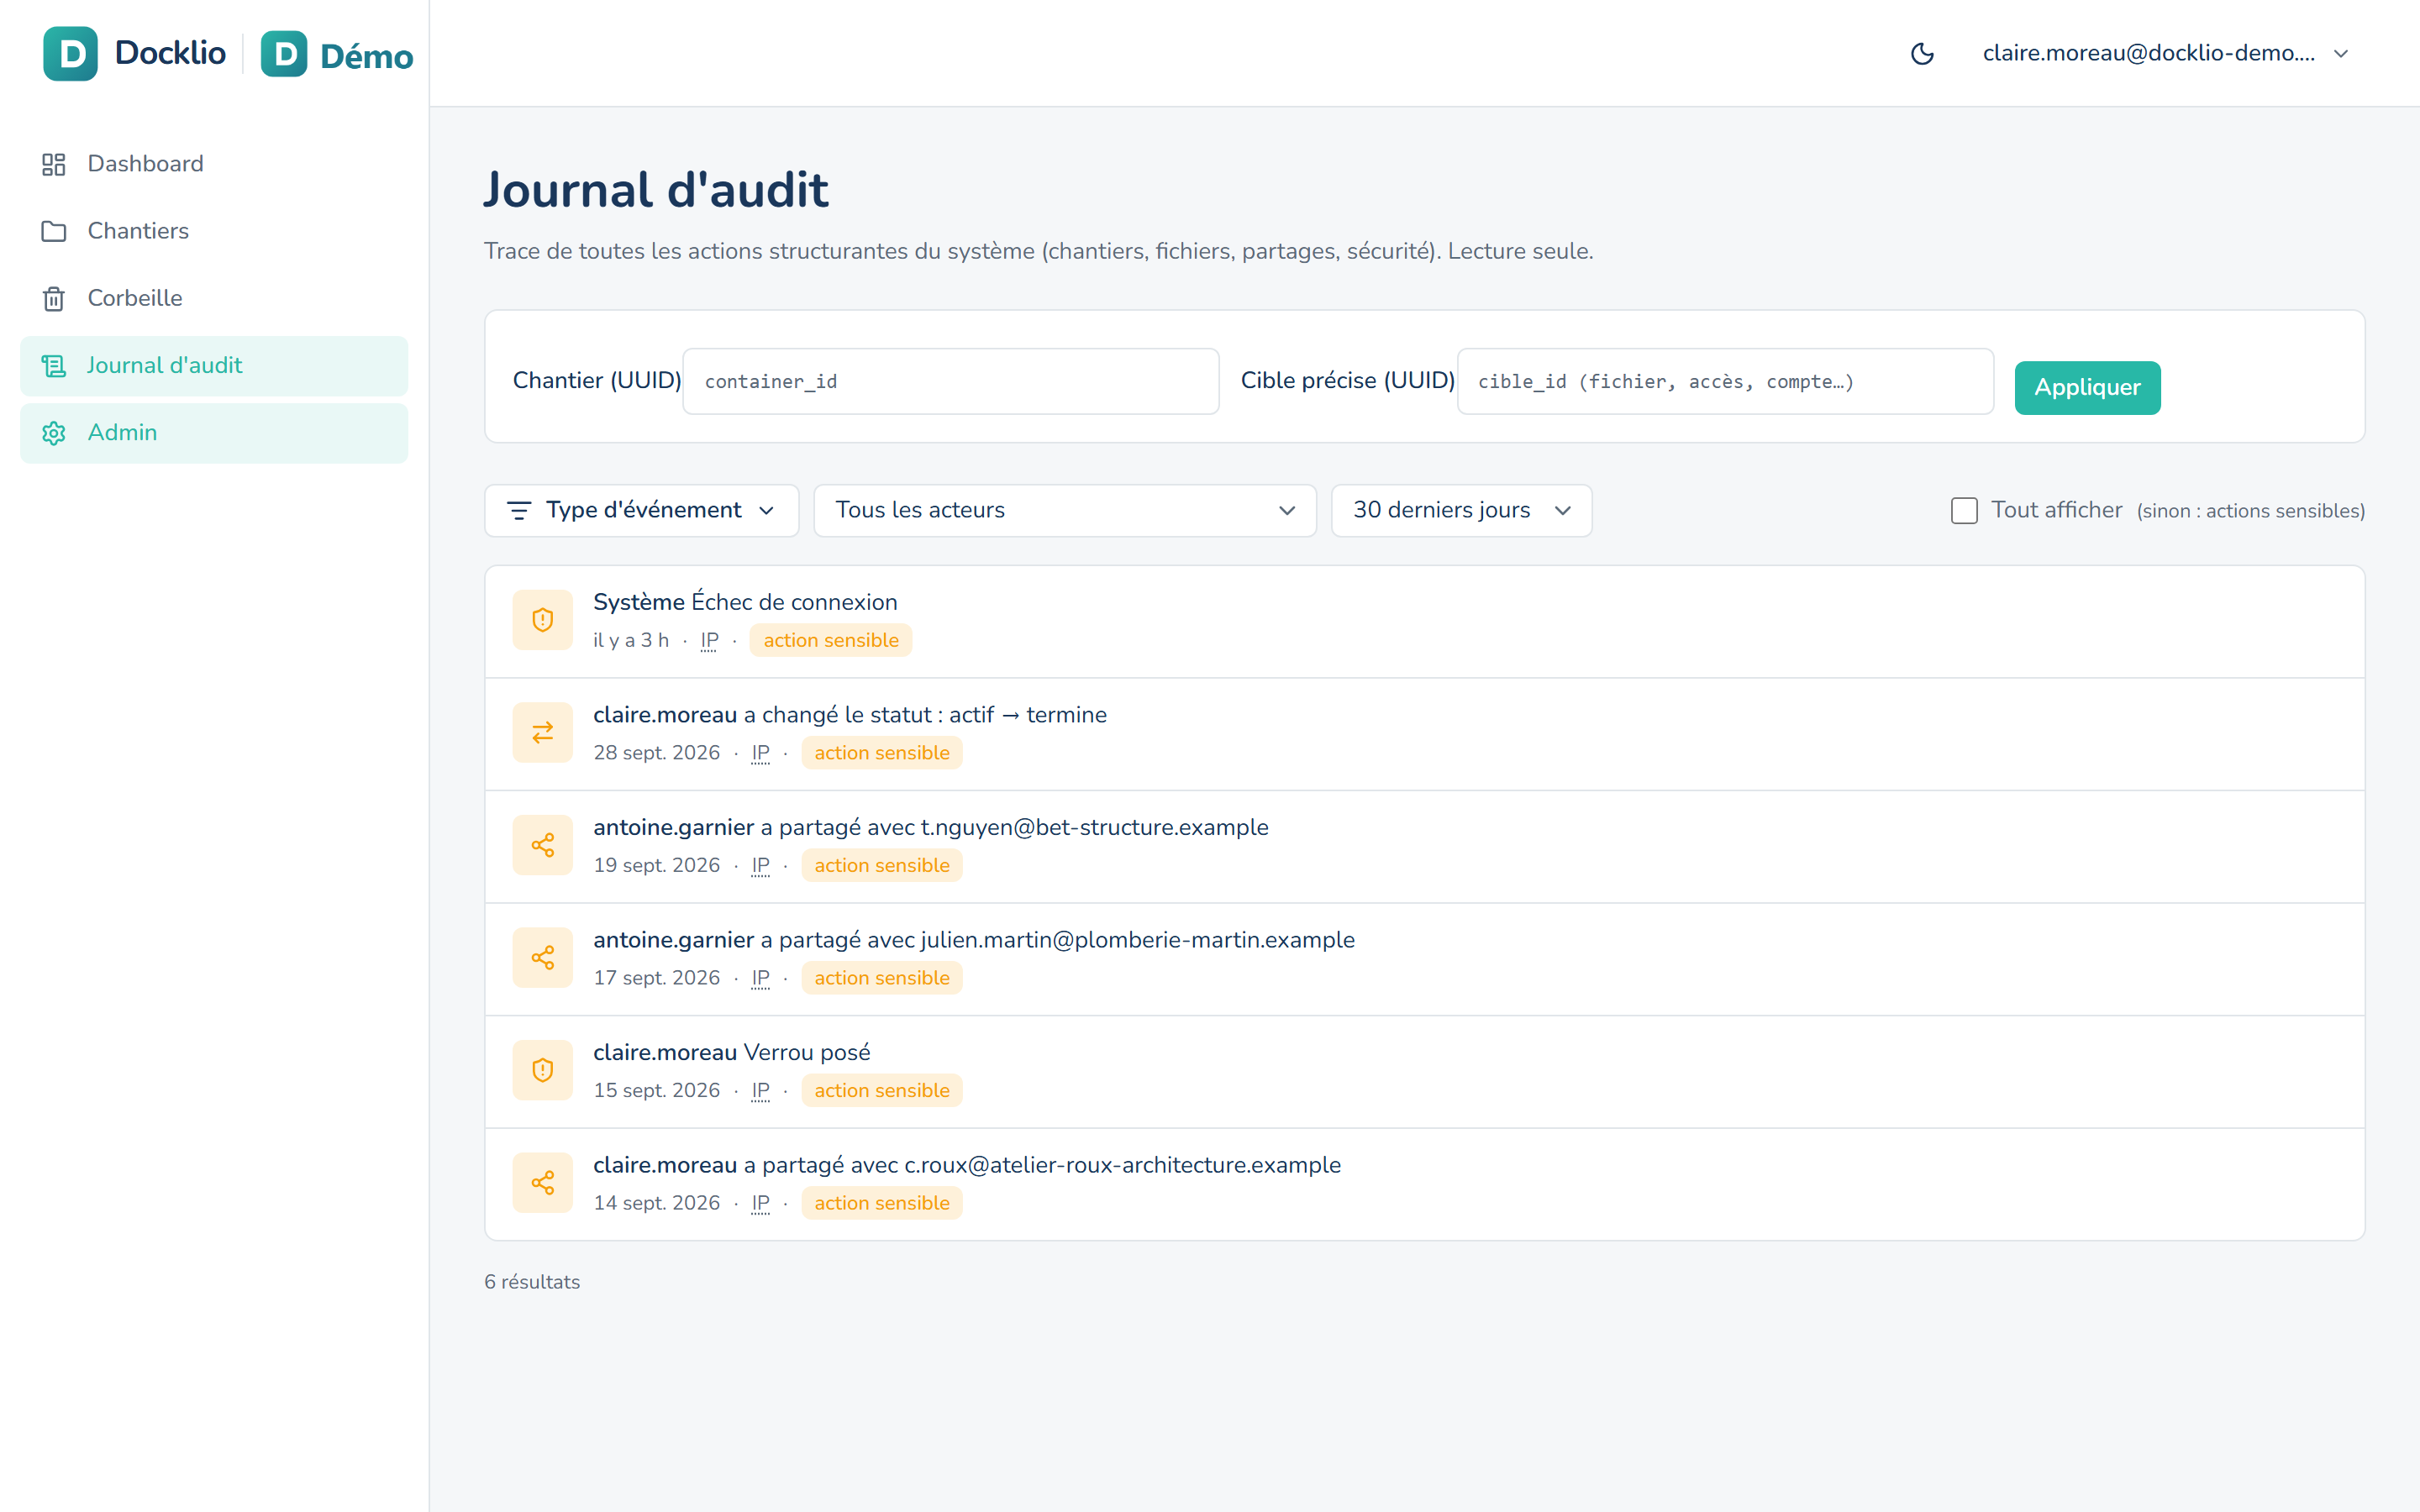
Task: Click swap icon of statut change entry
Action: (543, 733)
